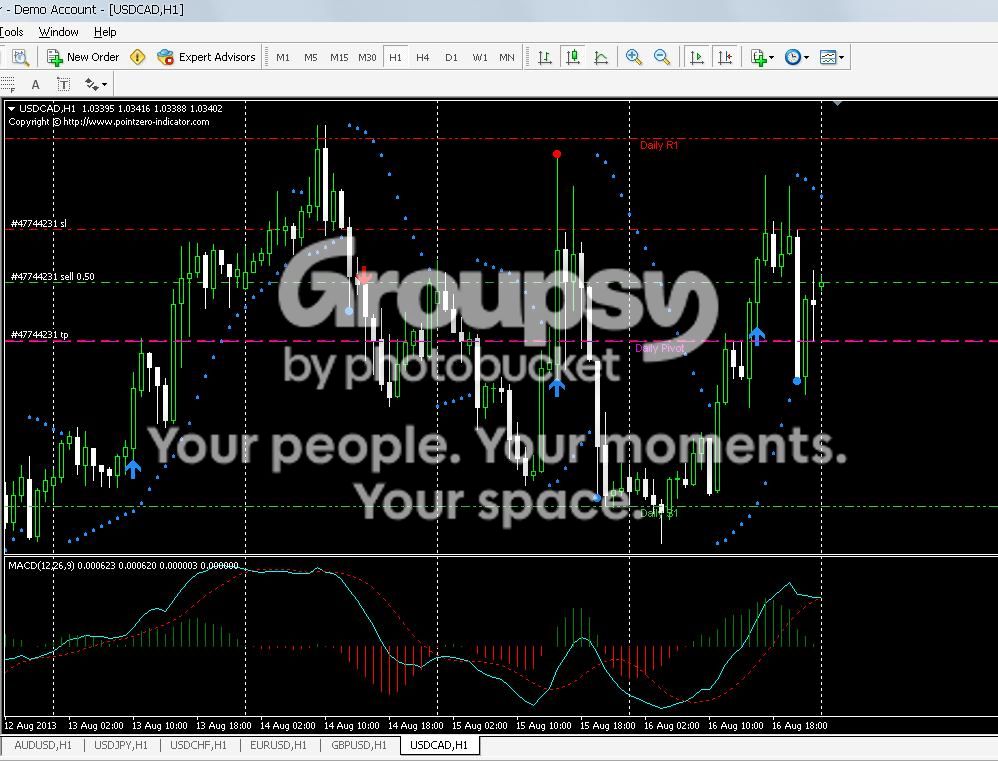Open the Help menu
This screenshot has height=761, width=998.
coord(105,32)
